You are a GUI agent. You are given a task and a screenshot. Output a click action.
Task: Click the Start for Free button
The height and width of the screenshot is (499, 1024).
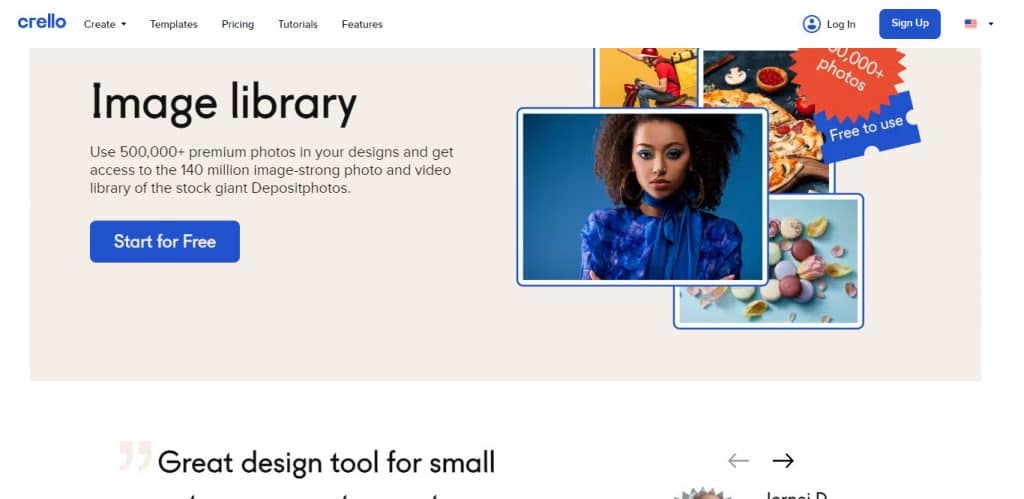[x=165, y=242]
